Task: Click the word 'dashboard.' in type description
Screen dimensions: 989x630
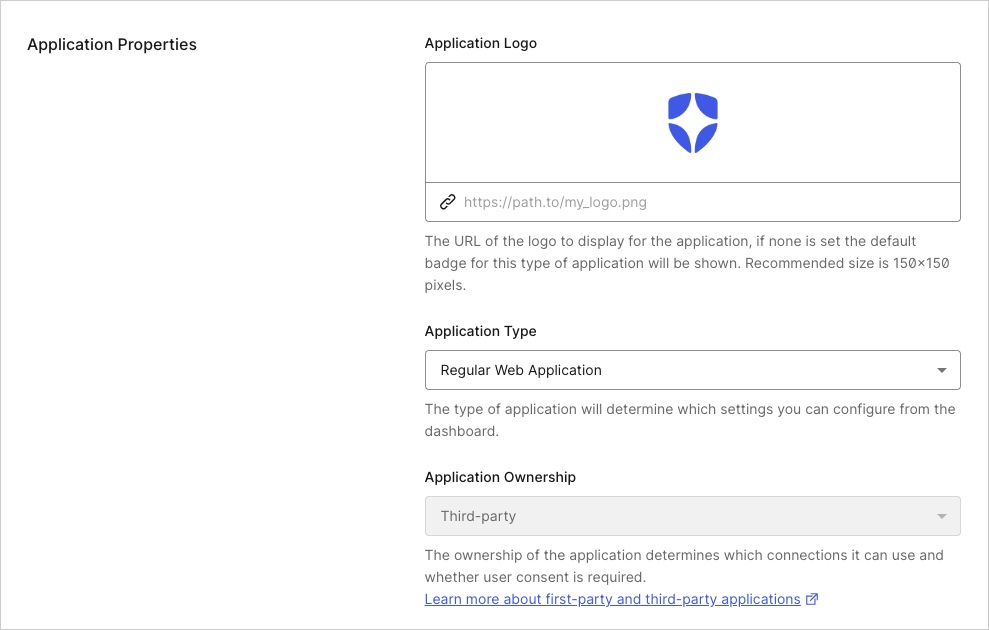Action: pyautogui.click(x=461, y=431)
